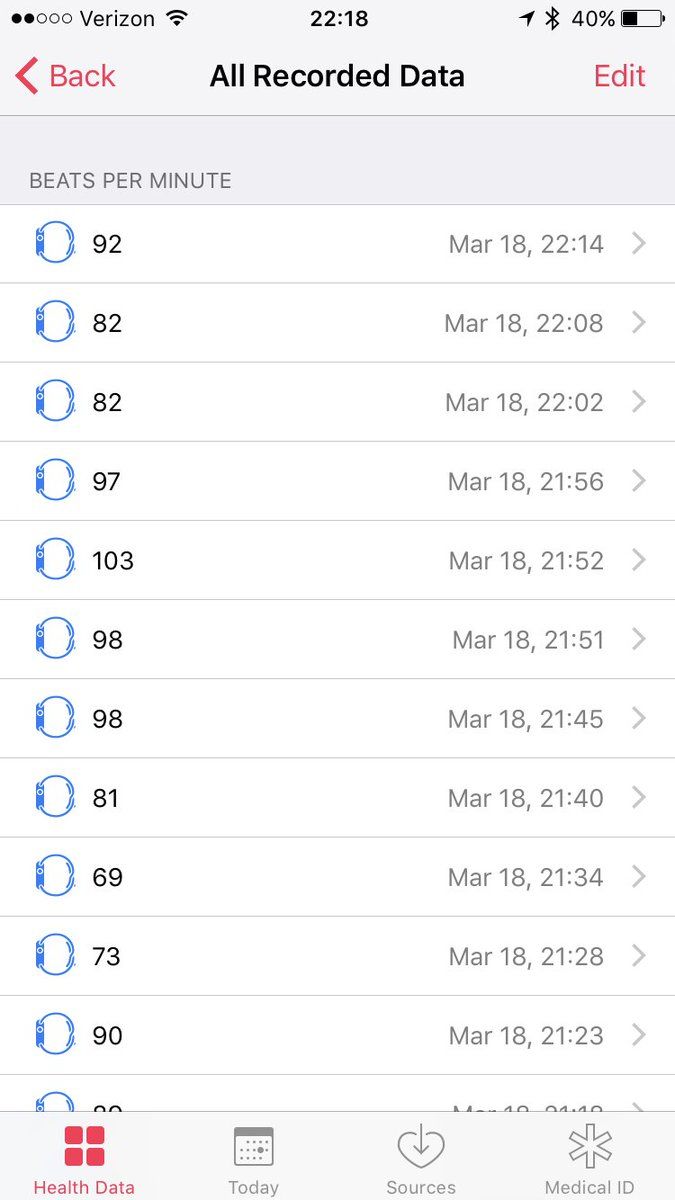Tap the watch icon beside 69

(55, 877)
